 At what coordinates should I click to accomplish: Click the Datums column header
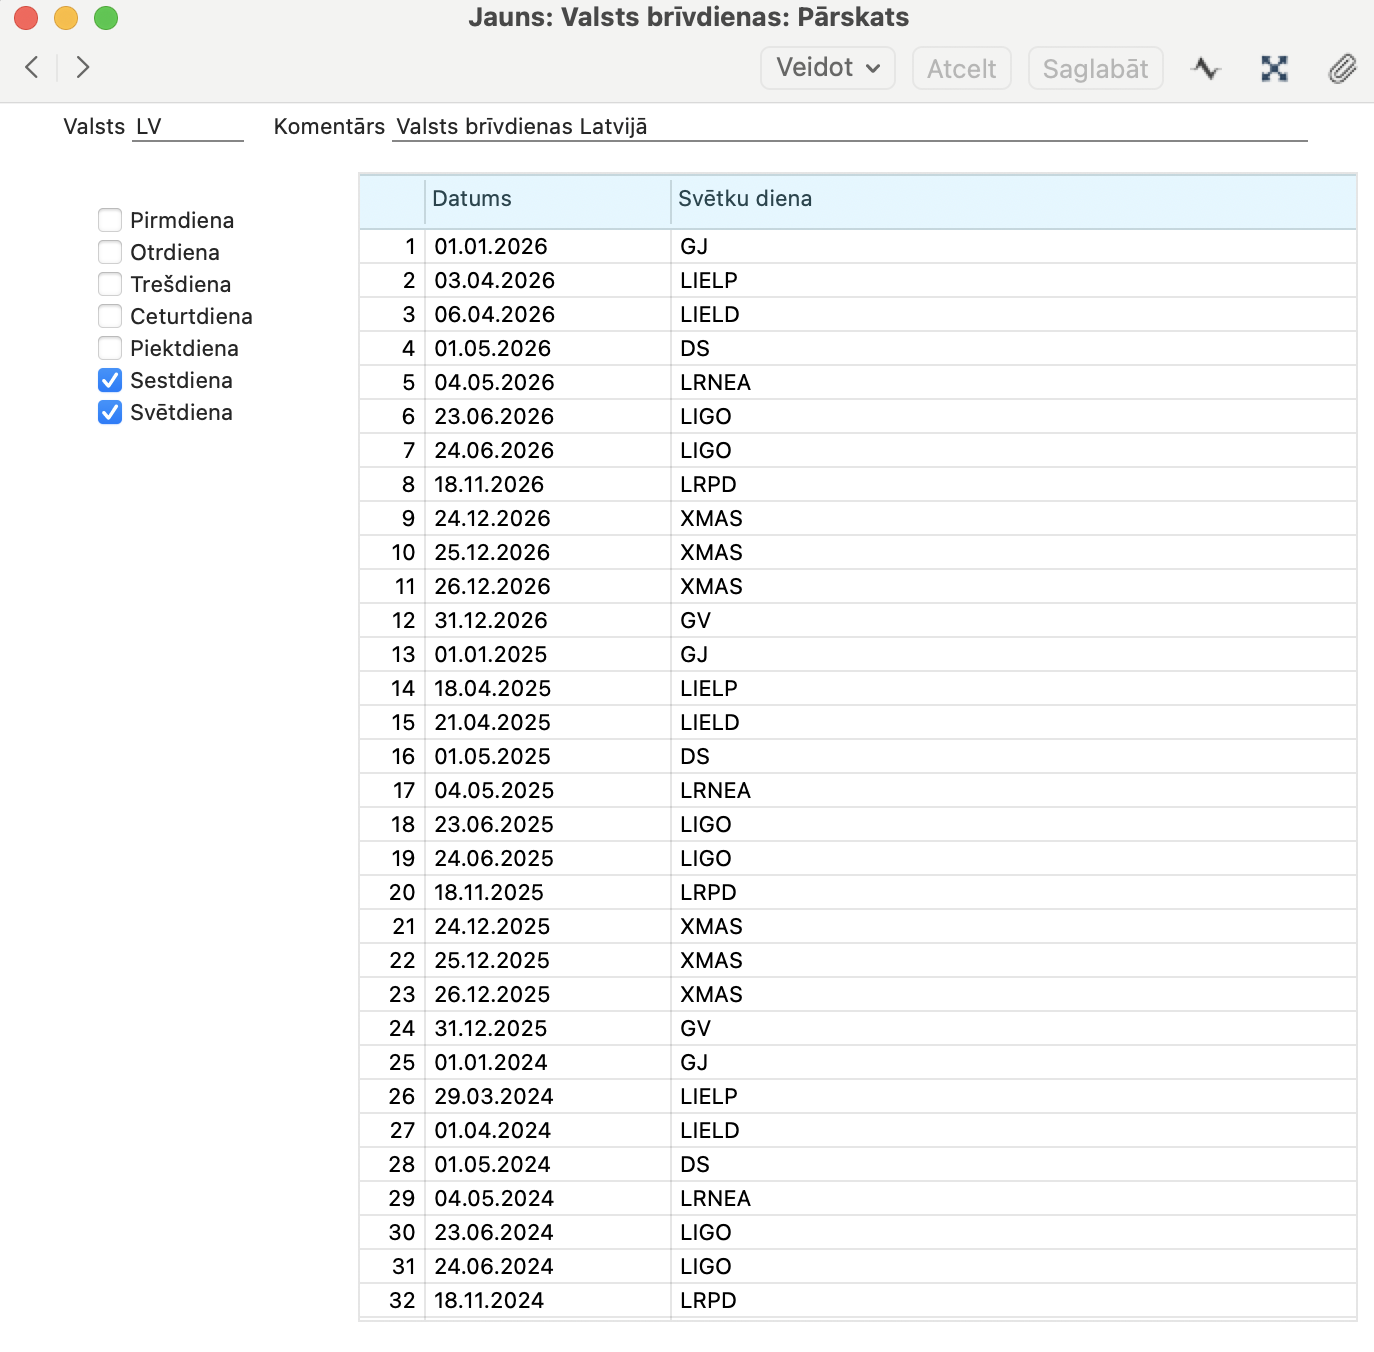[x=546, y=199]
